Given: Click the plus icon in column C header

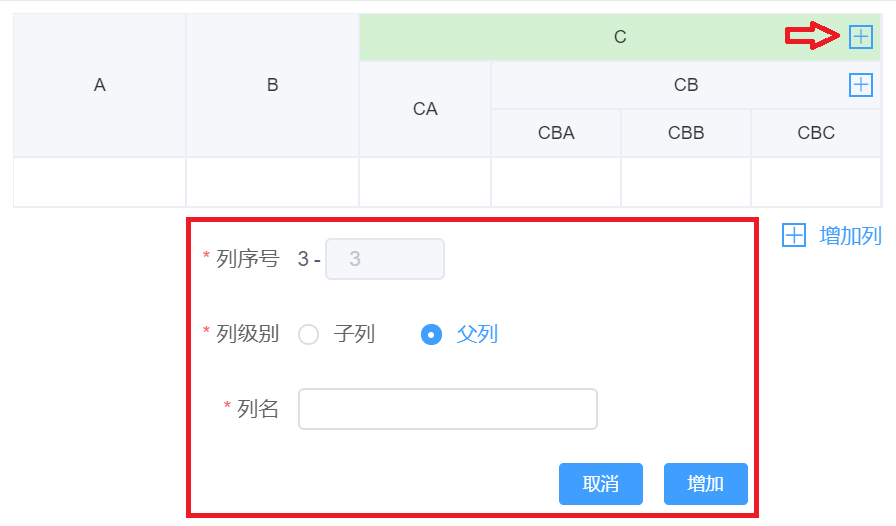Looking at the screenshot, I should coord(860,37).
